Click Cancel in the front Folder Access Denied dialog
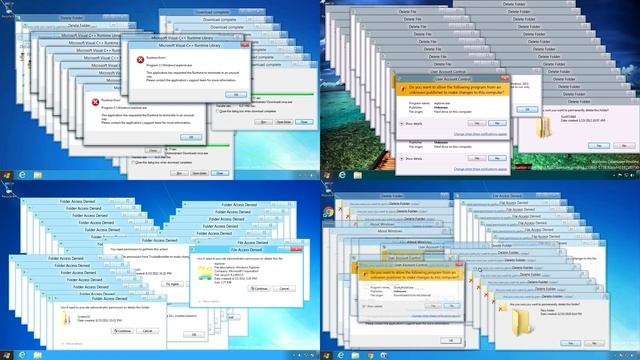This screenshot has width=640, height=360. [147, 331]
